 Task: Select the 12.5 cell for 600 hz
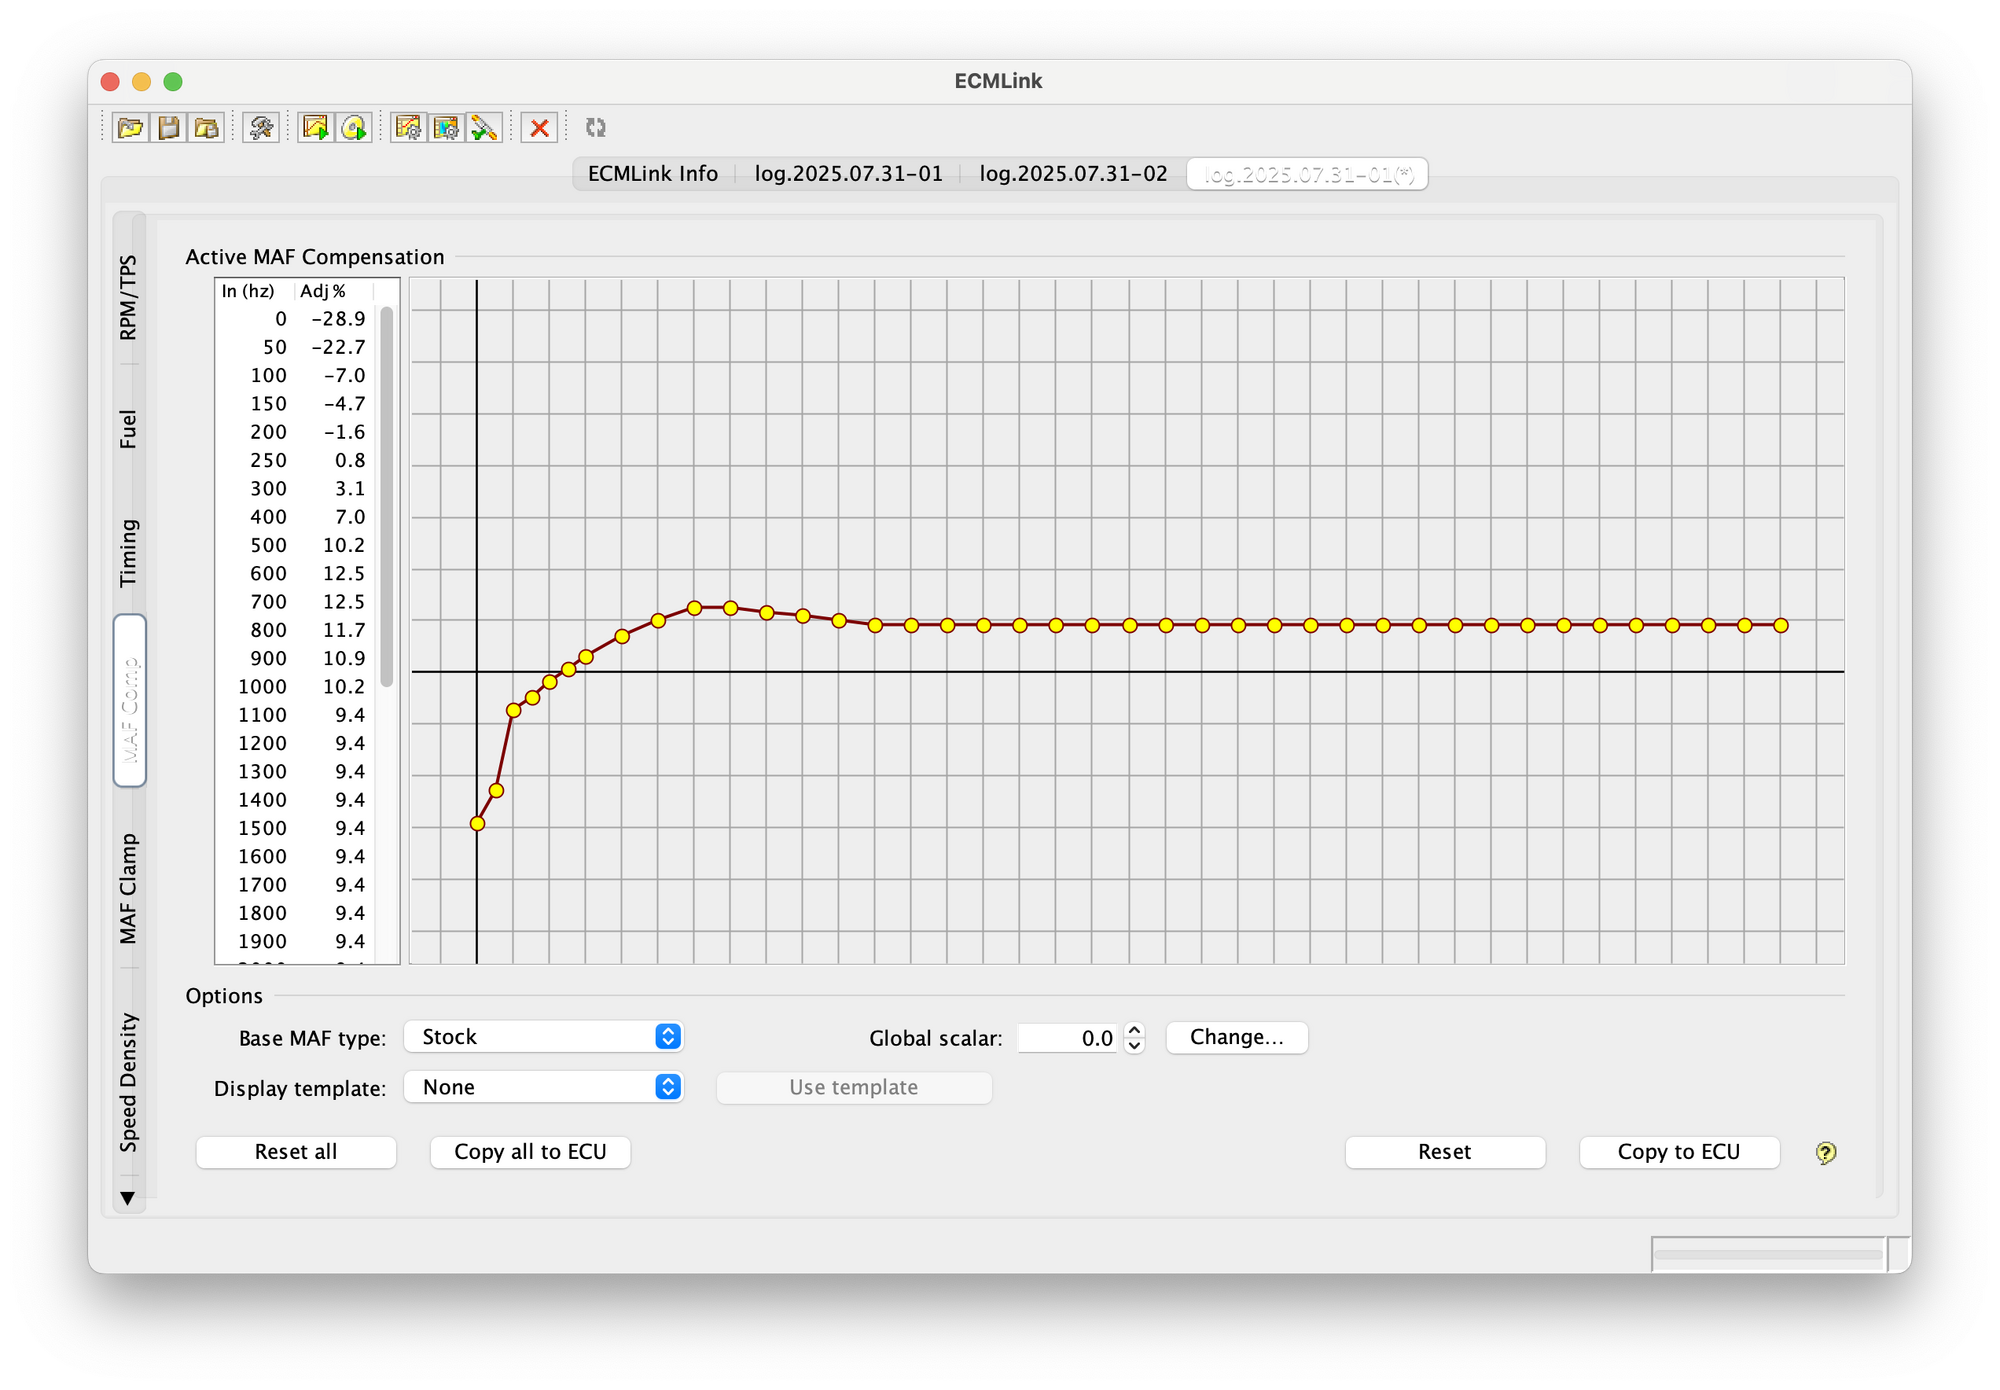[333, 574]
